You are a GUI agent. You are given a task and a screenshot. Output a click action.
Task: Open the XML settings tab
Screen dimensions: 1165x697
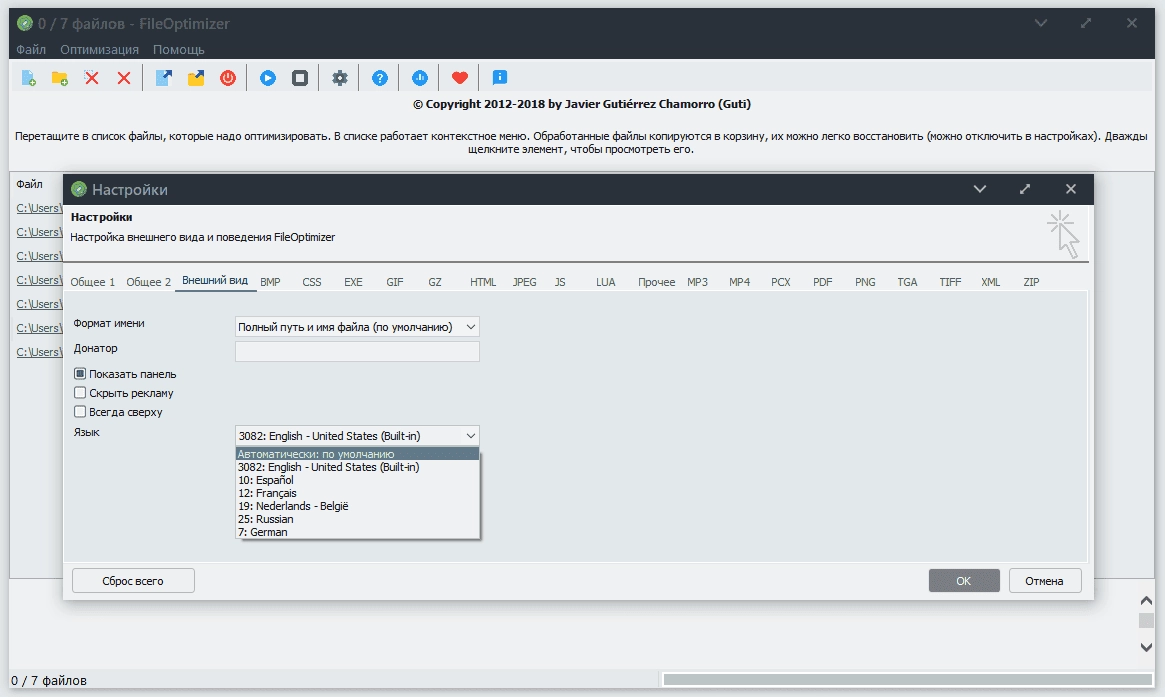pos(990,282)
